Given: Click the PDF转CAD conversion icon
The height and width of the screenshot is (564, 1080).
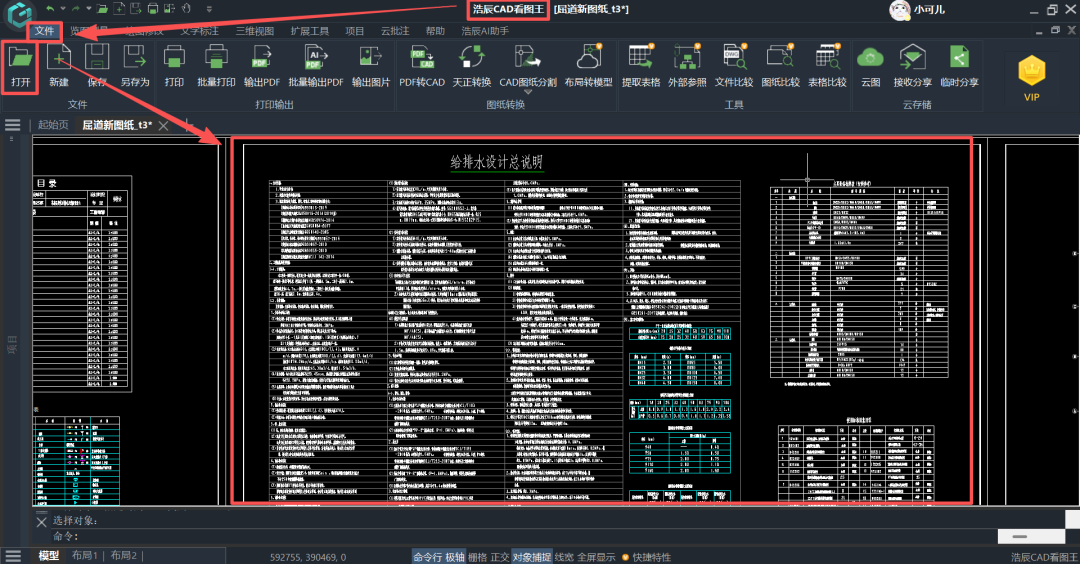Looking at the screenshot, I should tap(421, 58).
